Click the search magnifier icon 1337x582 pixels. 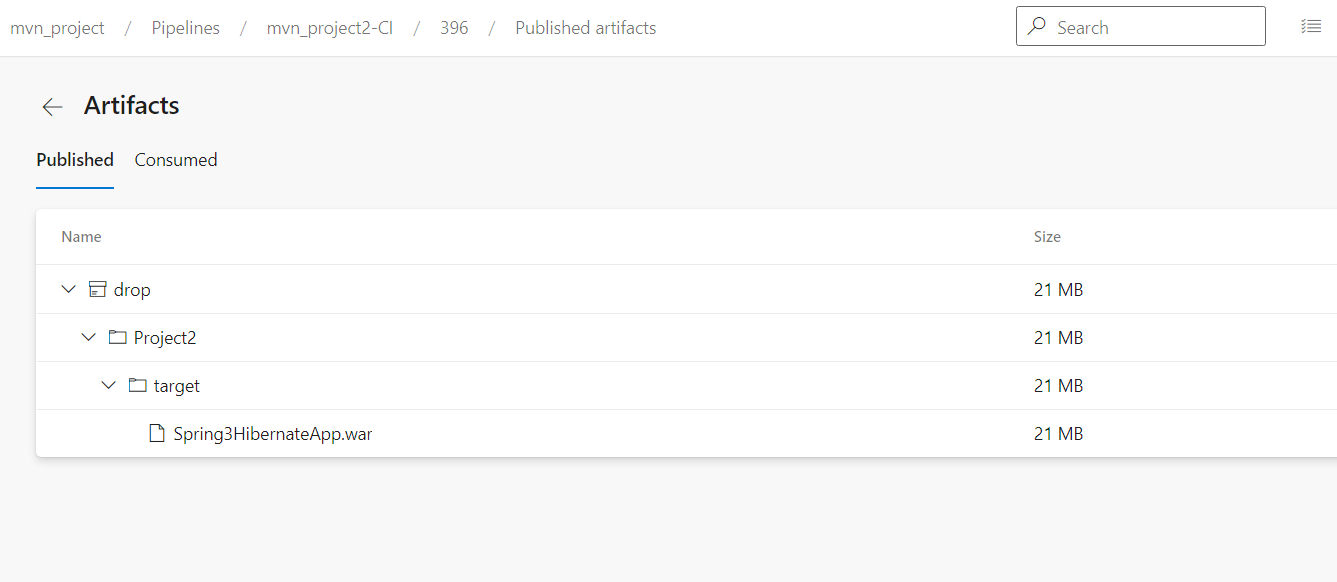[1037, 27]
